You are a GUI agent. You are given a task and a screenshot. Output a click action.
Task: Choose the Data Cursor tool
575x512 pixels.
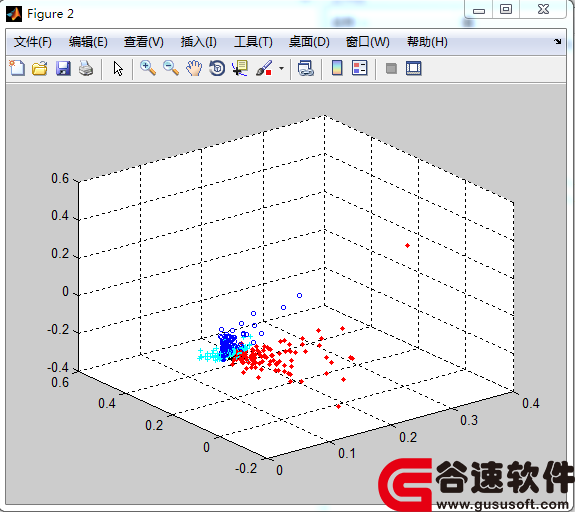(x=240, y=68)
